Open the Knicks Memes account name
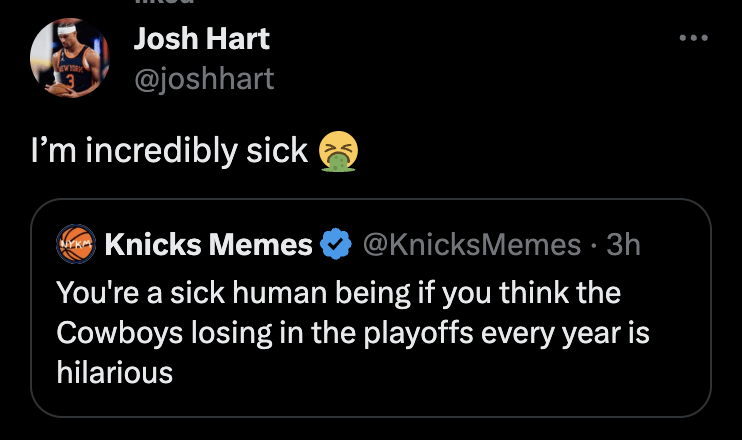The width and height of the screenshot is (742, 440). click(x=208, y=244)
